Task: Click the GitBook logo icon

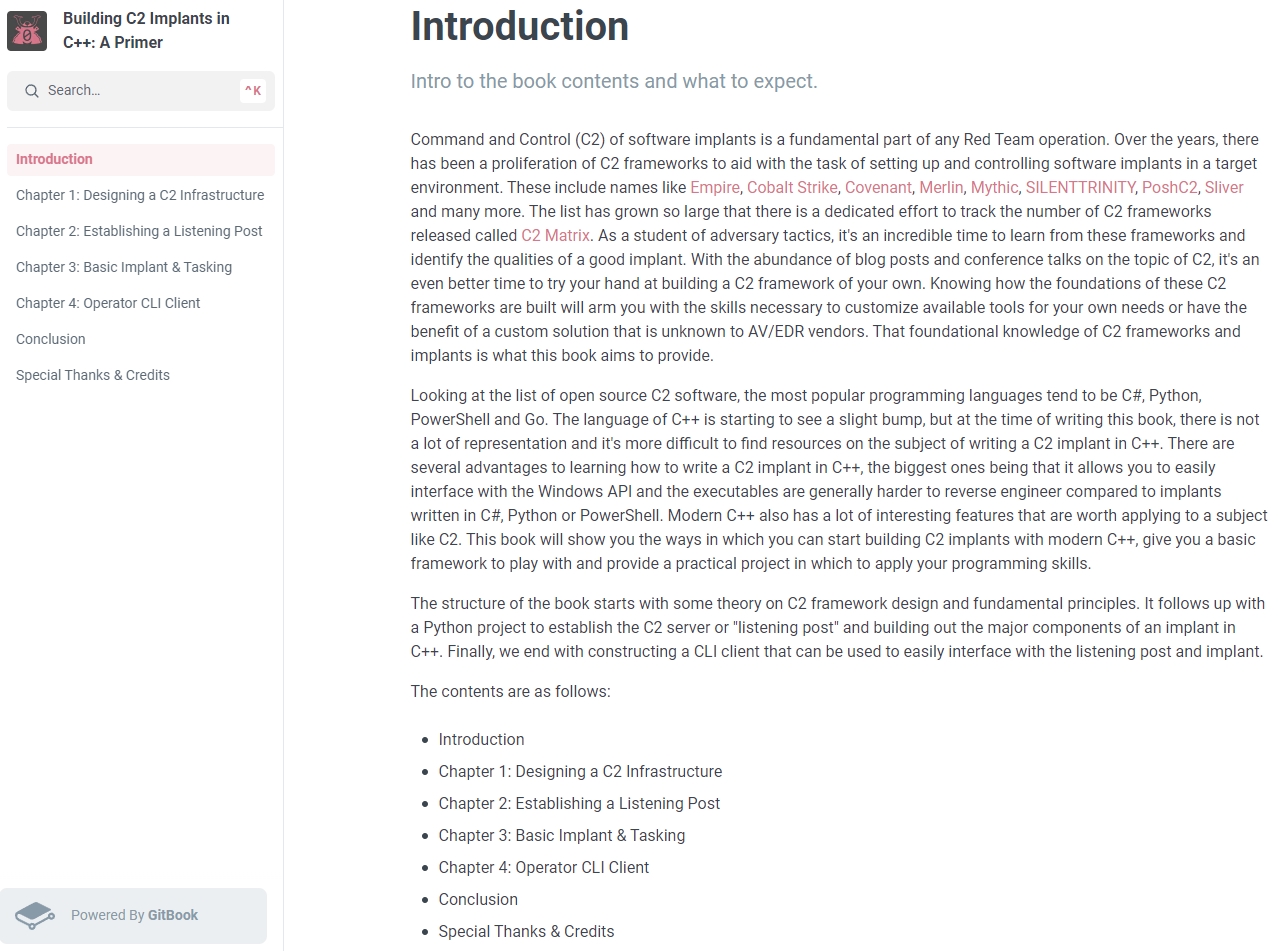Action: (35, 915)
